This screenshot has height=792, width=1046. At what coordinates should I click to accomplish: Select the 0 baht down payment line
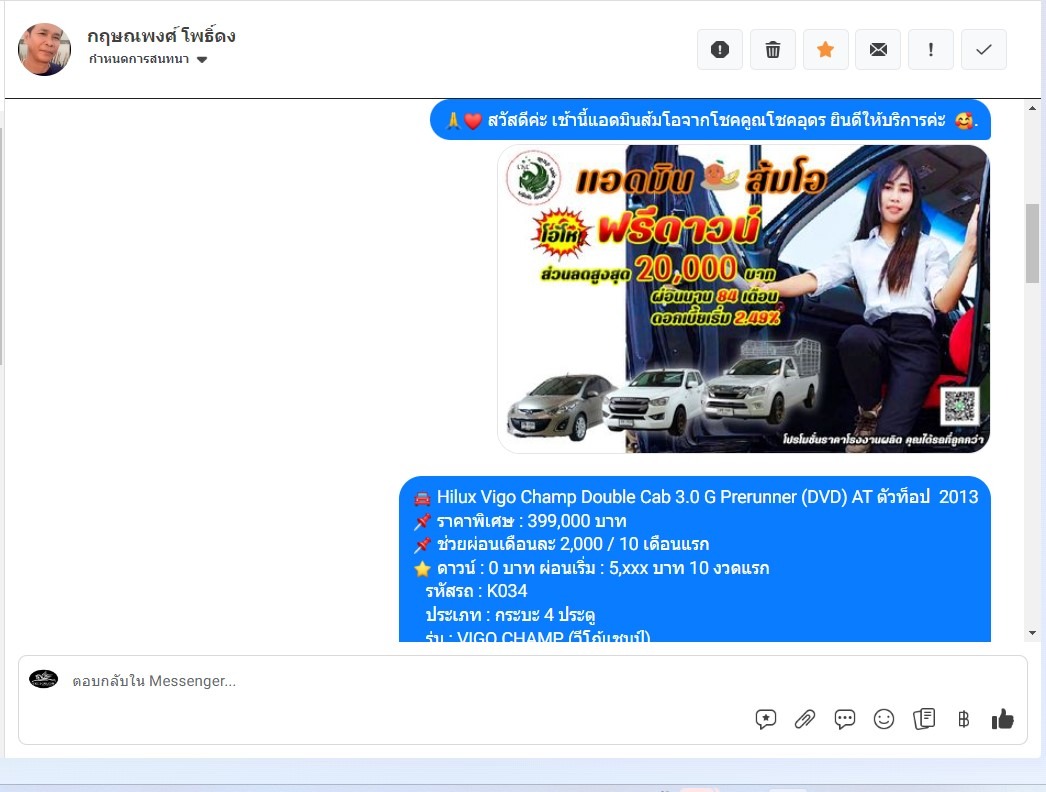click(x=591, y=568)
